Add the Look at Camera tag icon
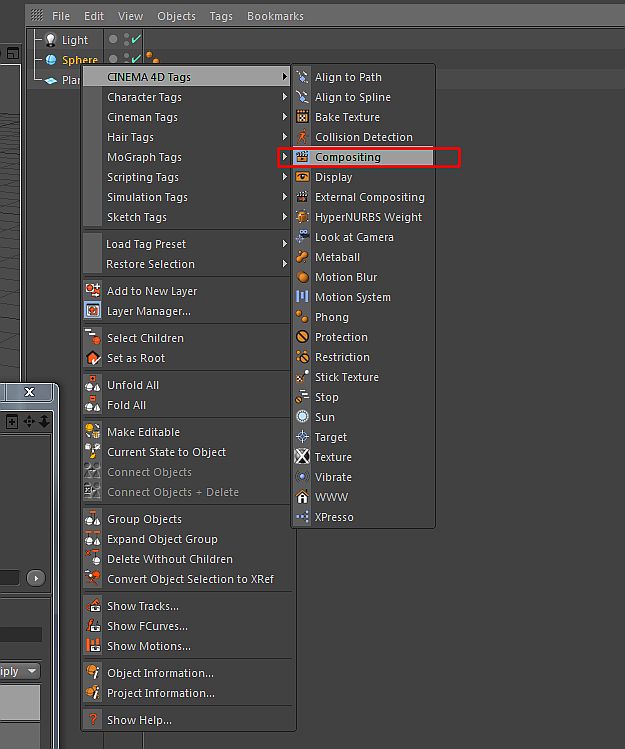Image resolution: width=625 pixels, height=749 pixels. [x=302, y=237]
